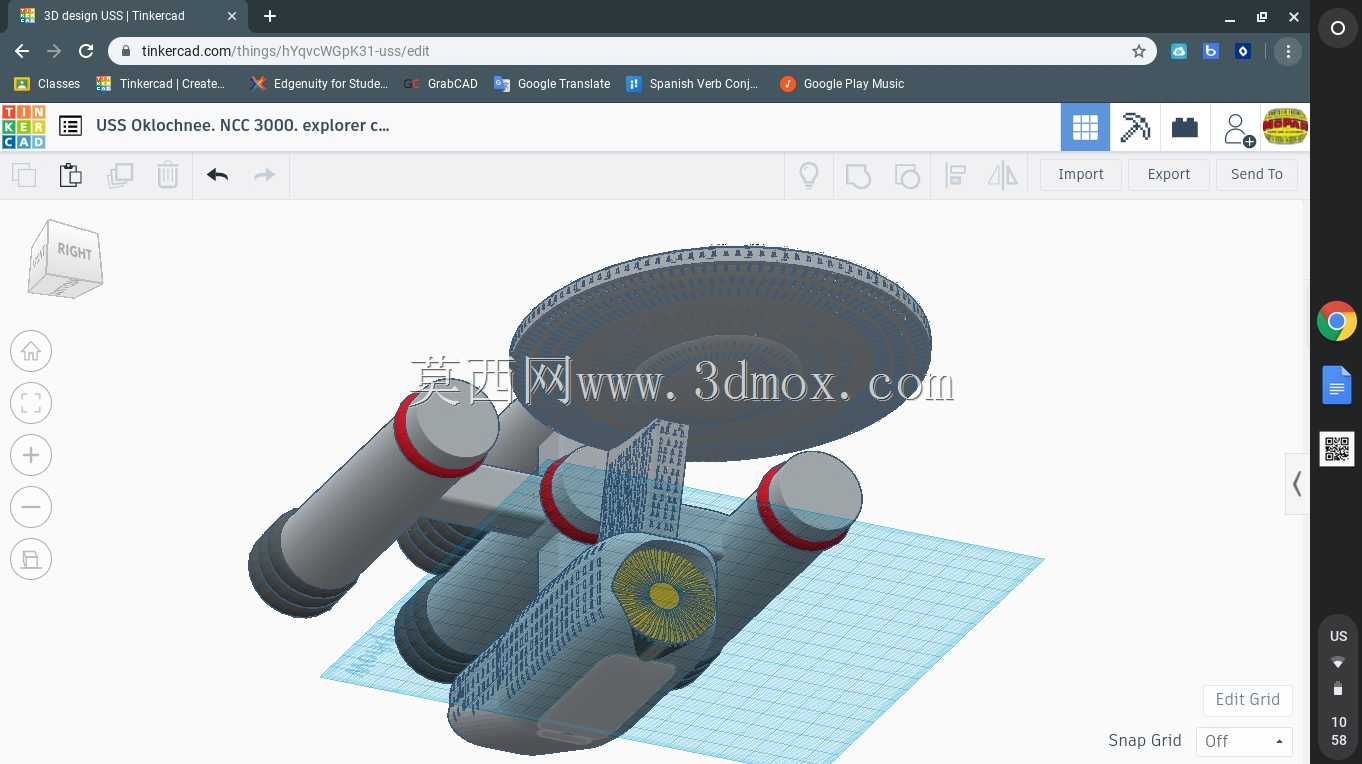The width and height of the screenshot is (1362, 764).
Task: Open the GrabCAD bookmark
Action: pyautogui.click(x=441, y=84)
